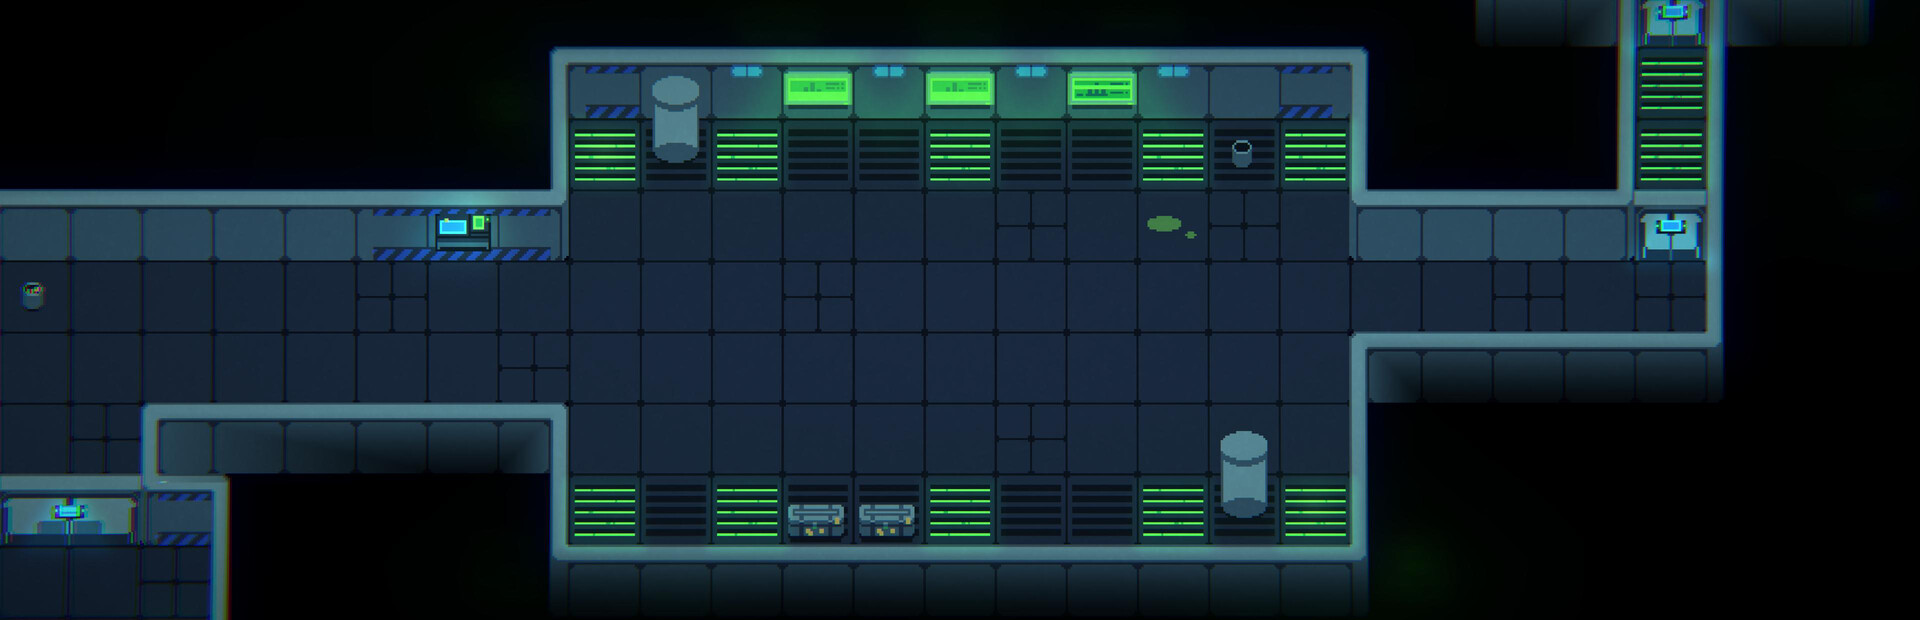The height and width of the screenshot is (620, 1920).
Task: Click the small barrel in far-left corridor
Action: click(x=33, y=294)
